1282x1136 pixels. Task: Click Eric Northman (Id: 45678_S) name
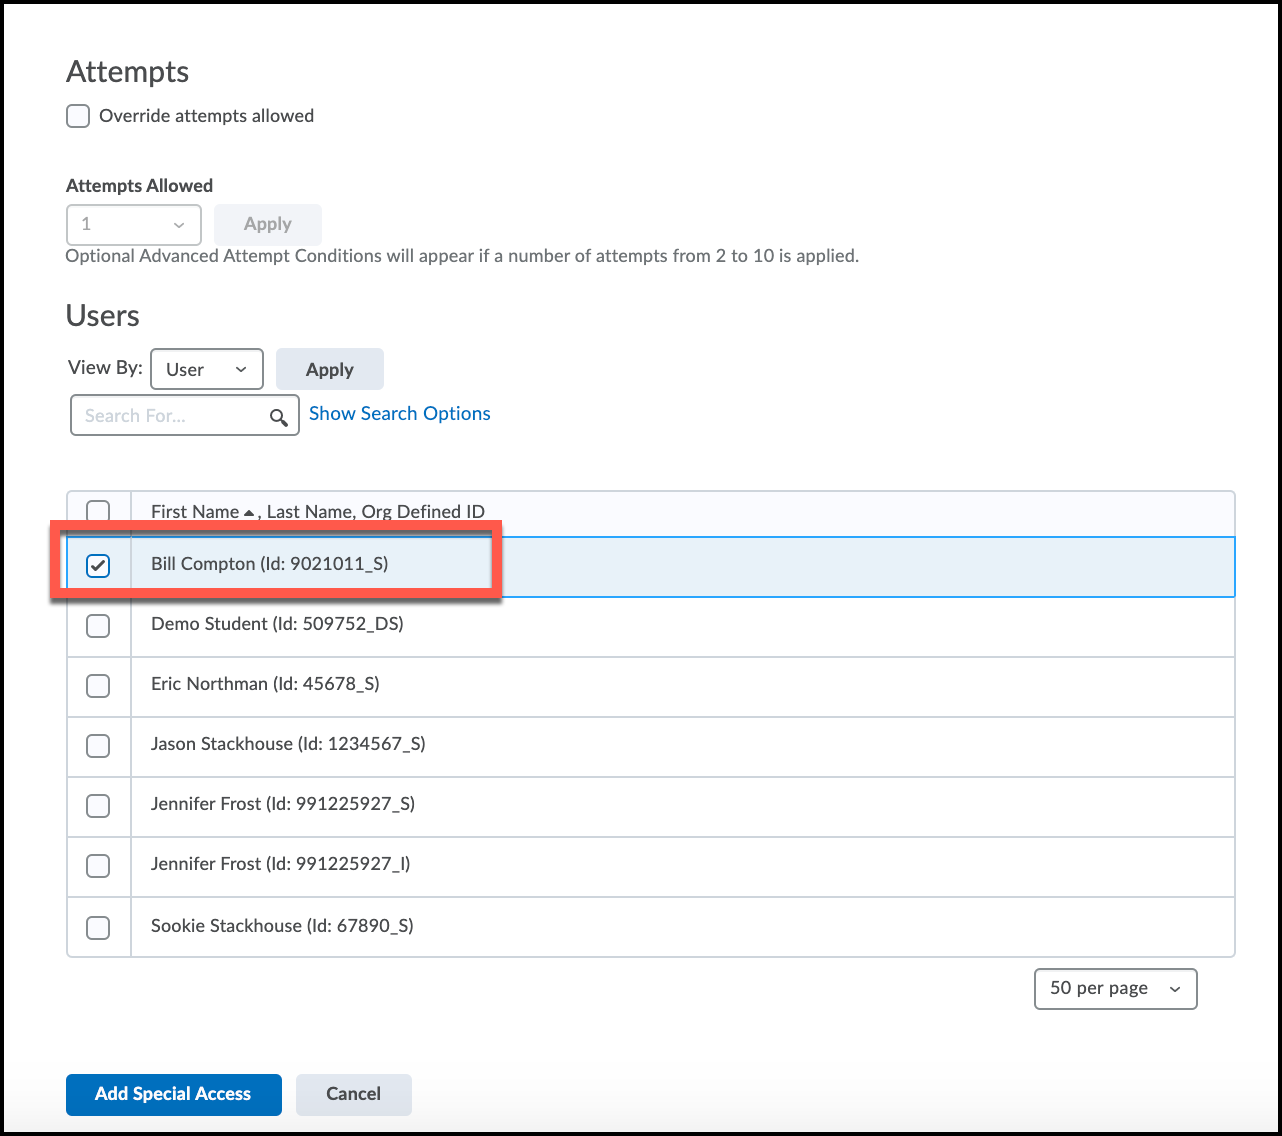click(x=265, y=684)
